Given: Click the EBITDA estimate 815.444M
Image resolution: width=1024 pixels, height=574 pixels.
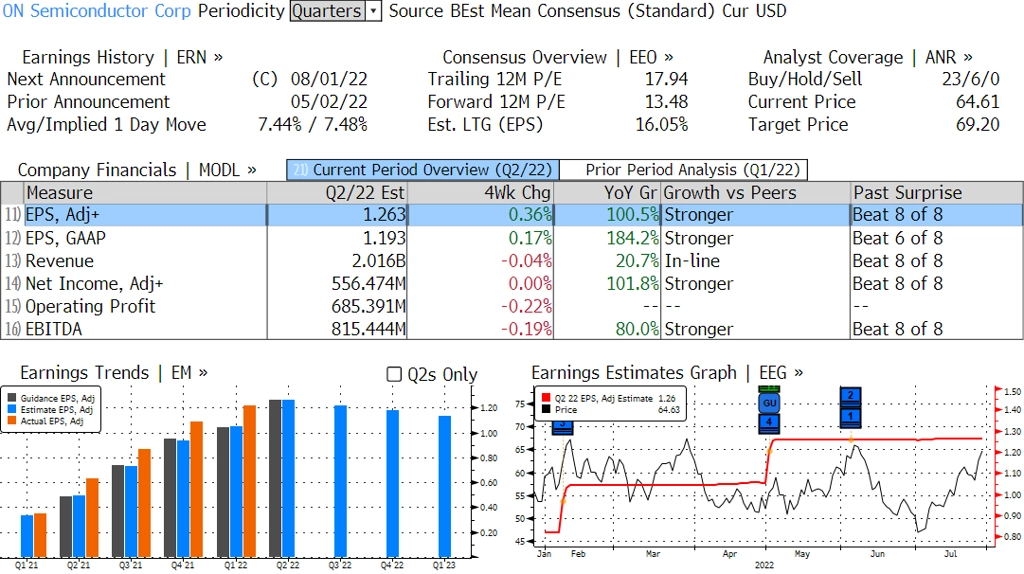Looking at the screenshot, I should (368, 328).
